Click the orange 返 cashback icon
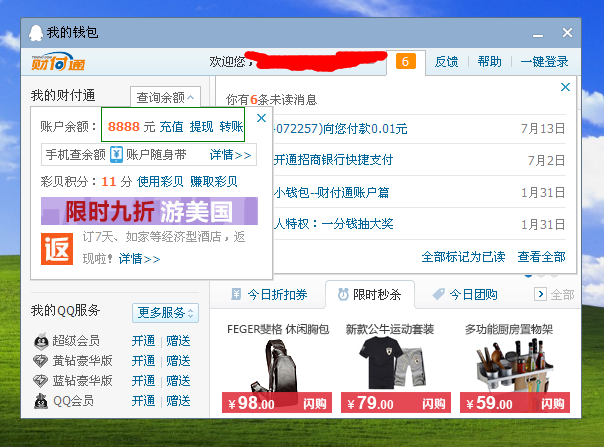Screen dimensions: 604x447 coord(57,249)
